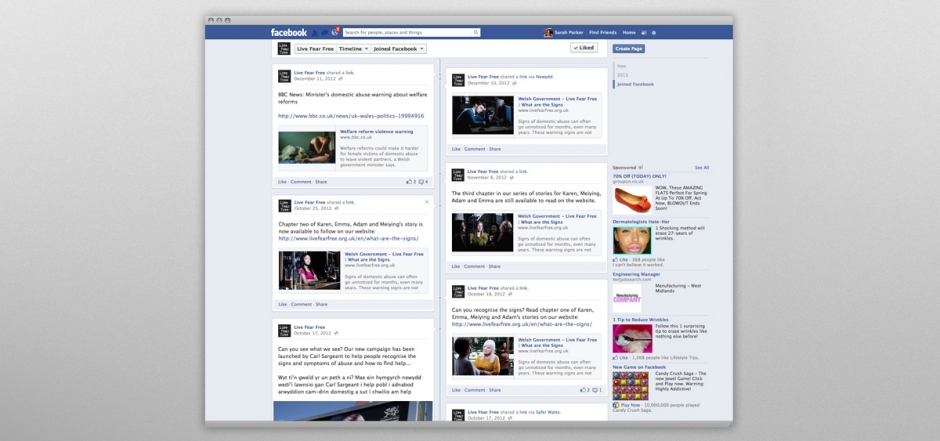Click page avatar on October 17 campaign post
The image size is (940, 441).
[x=284, y=330]
